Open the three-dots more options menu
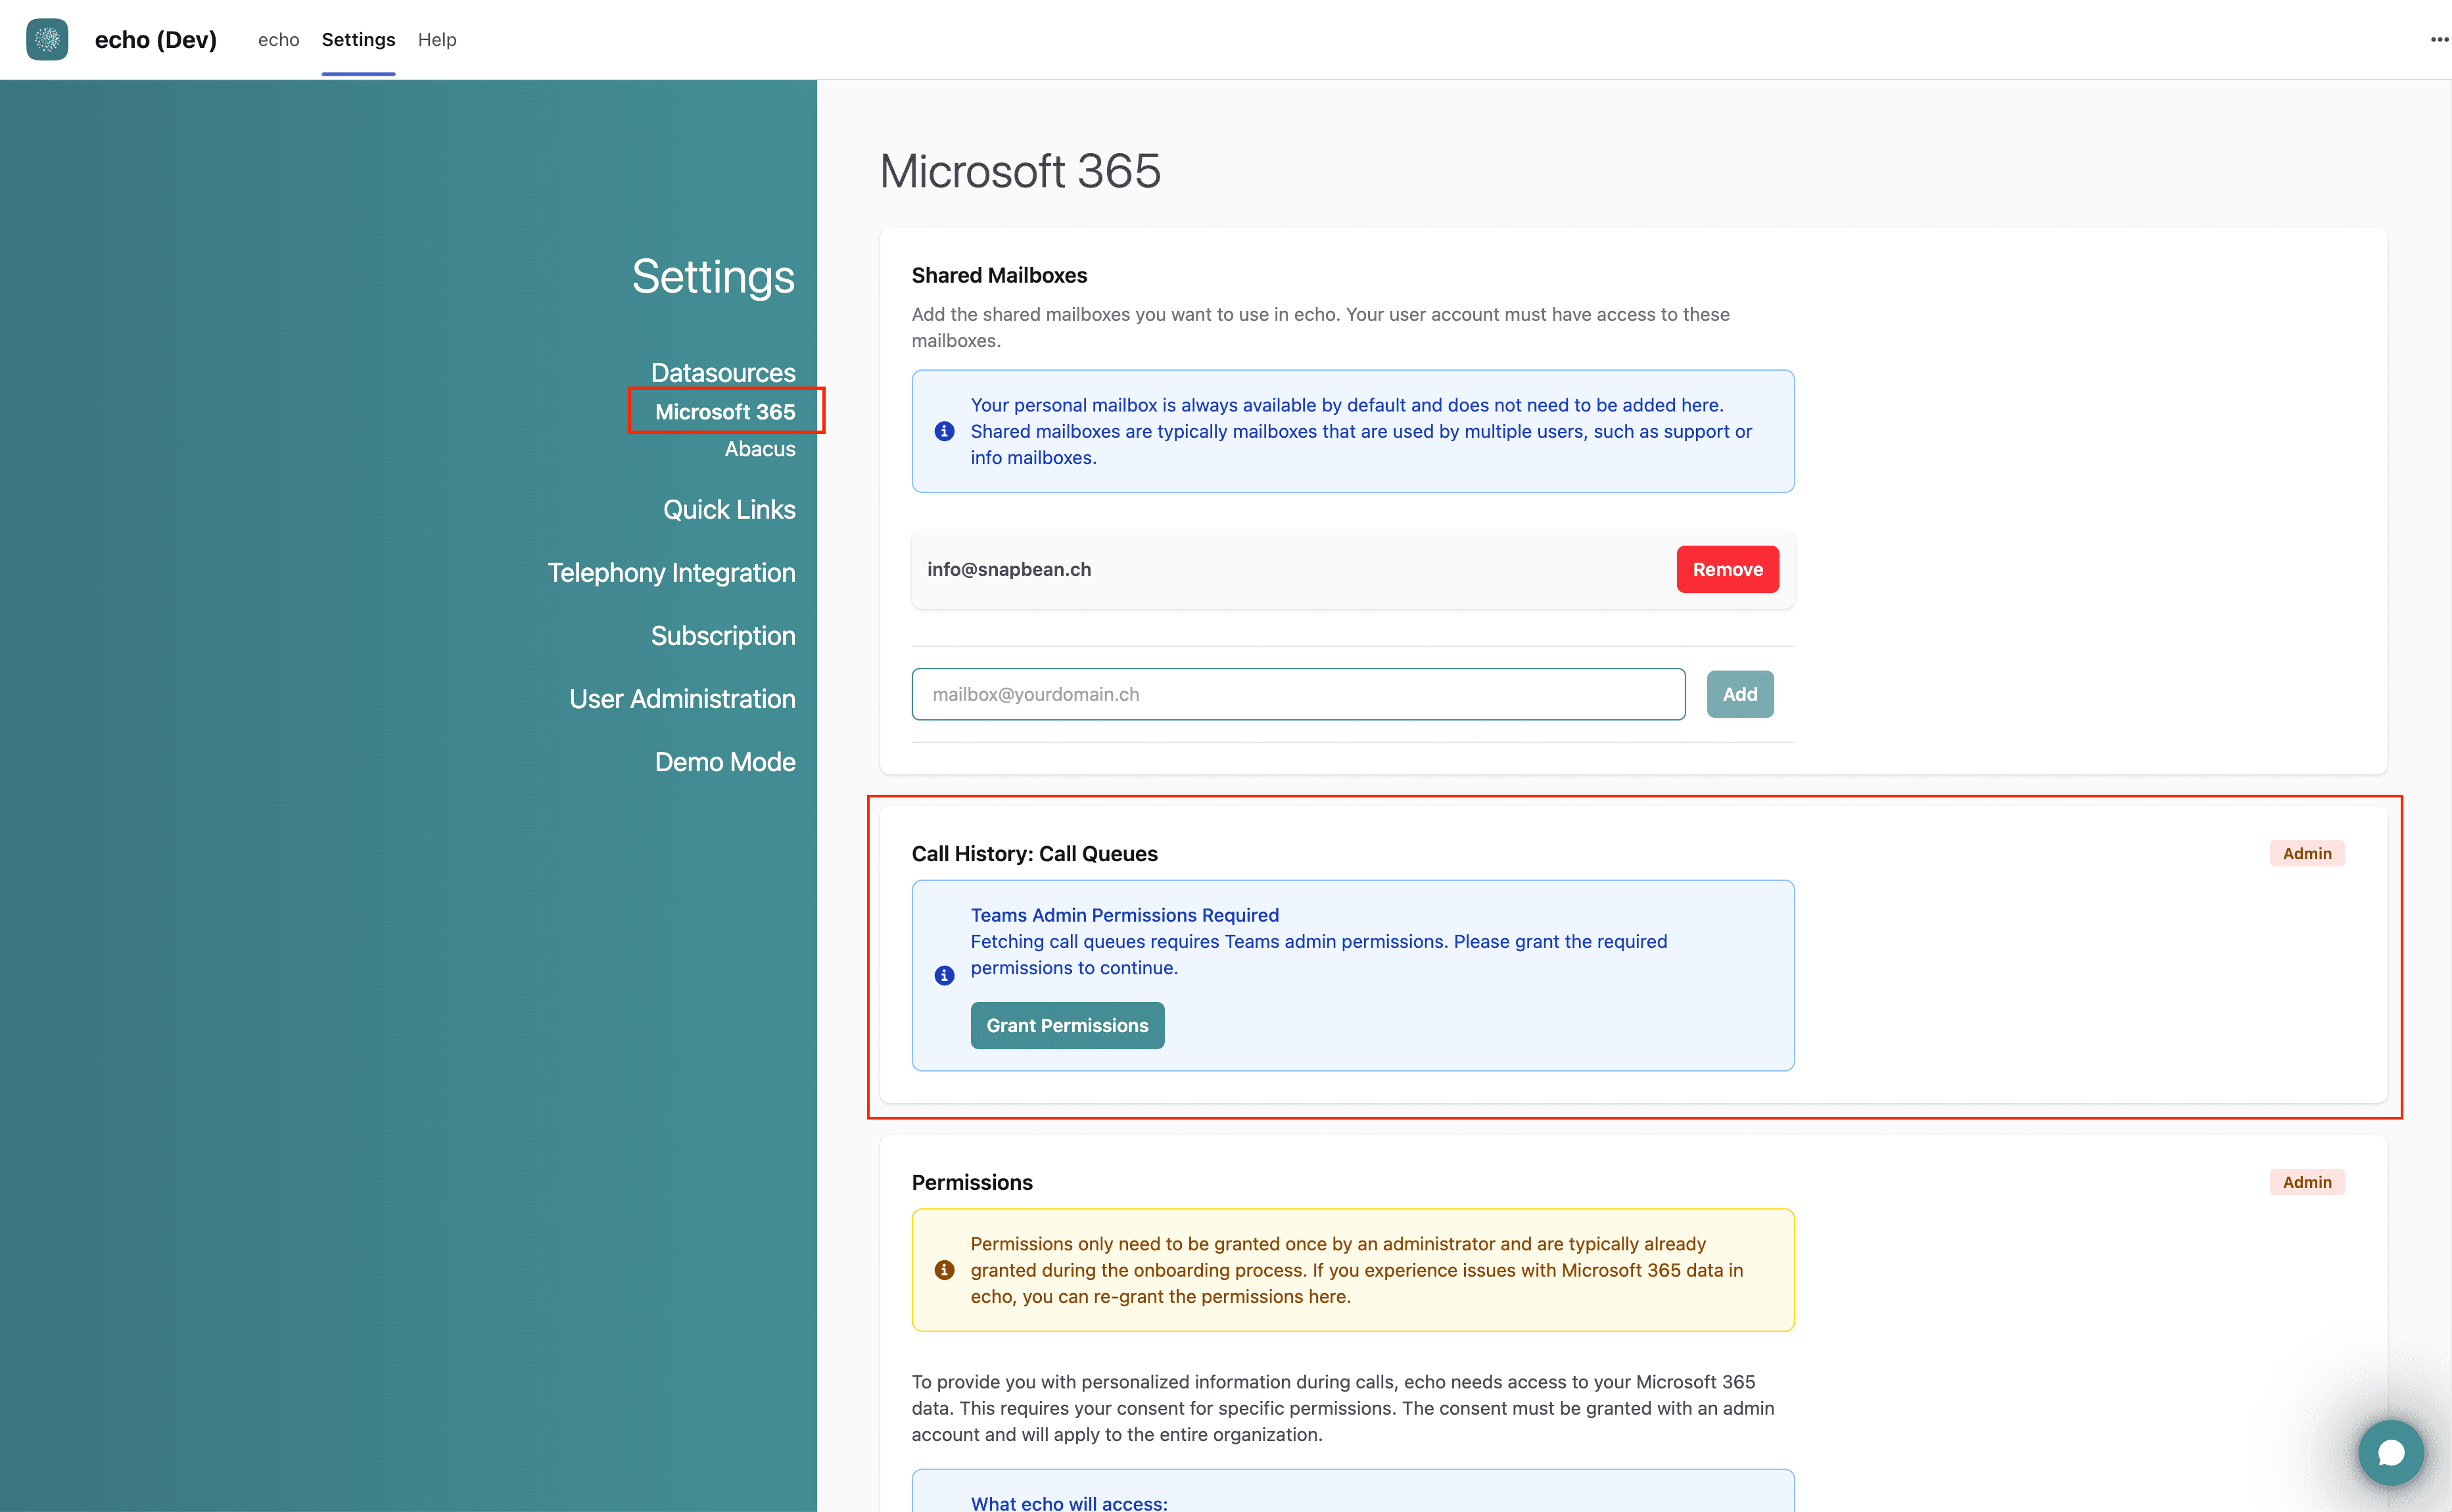The width and height of the screenshot is (2452, 1512). pyautogui.click(x=2439, y=40)
